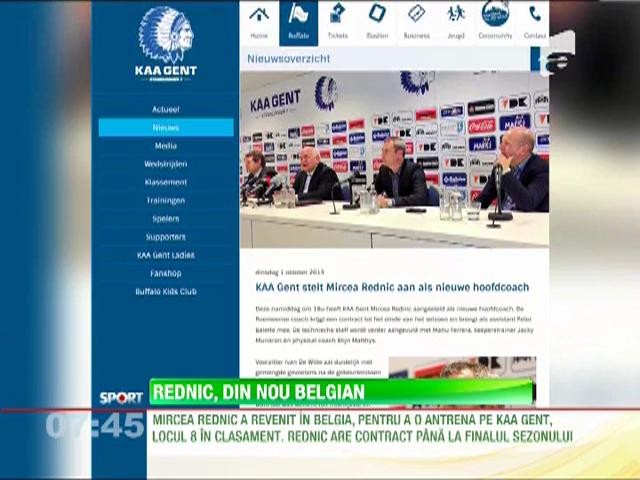Open Trainingen menu item
Image resolution: width=640 pixels, height=480 pixels.
pos(166,200)
